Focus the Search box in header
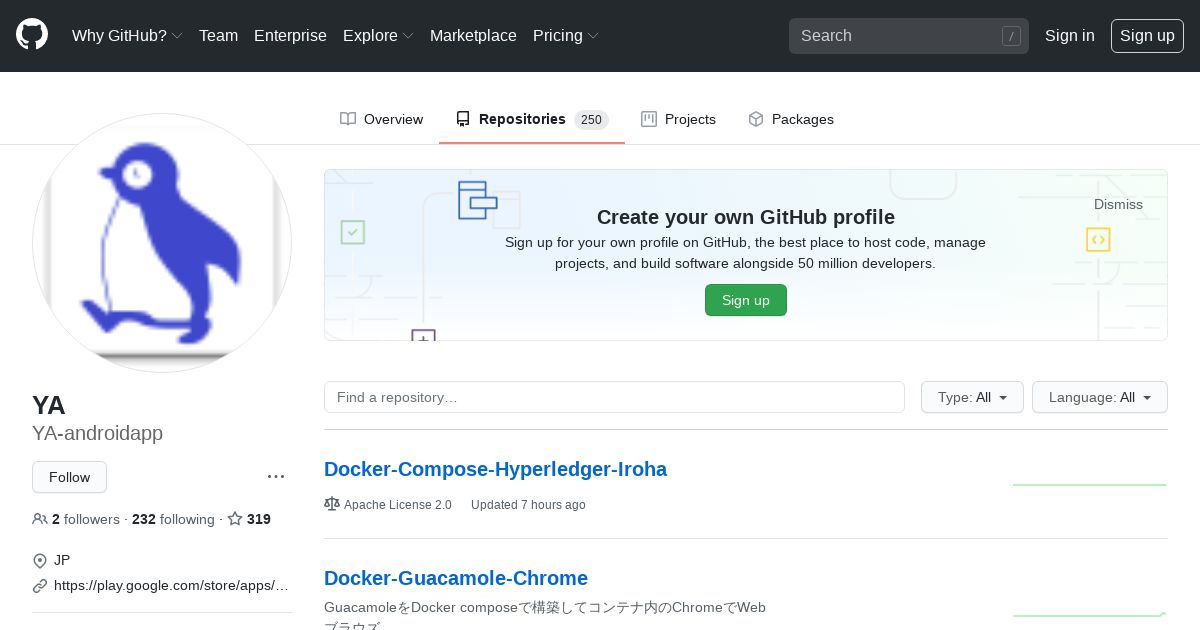The width and height of the screenshot is (1200, 630). [908, 36]
